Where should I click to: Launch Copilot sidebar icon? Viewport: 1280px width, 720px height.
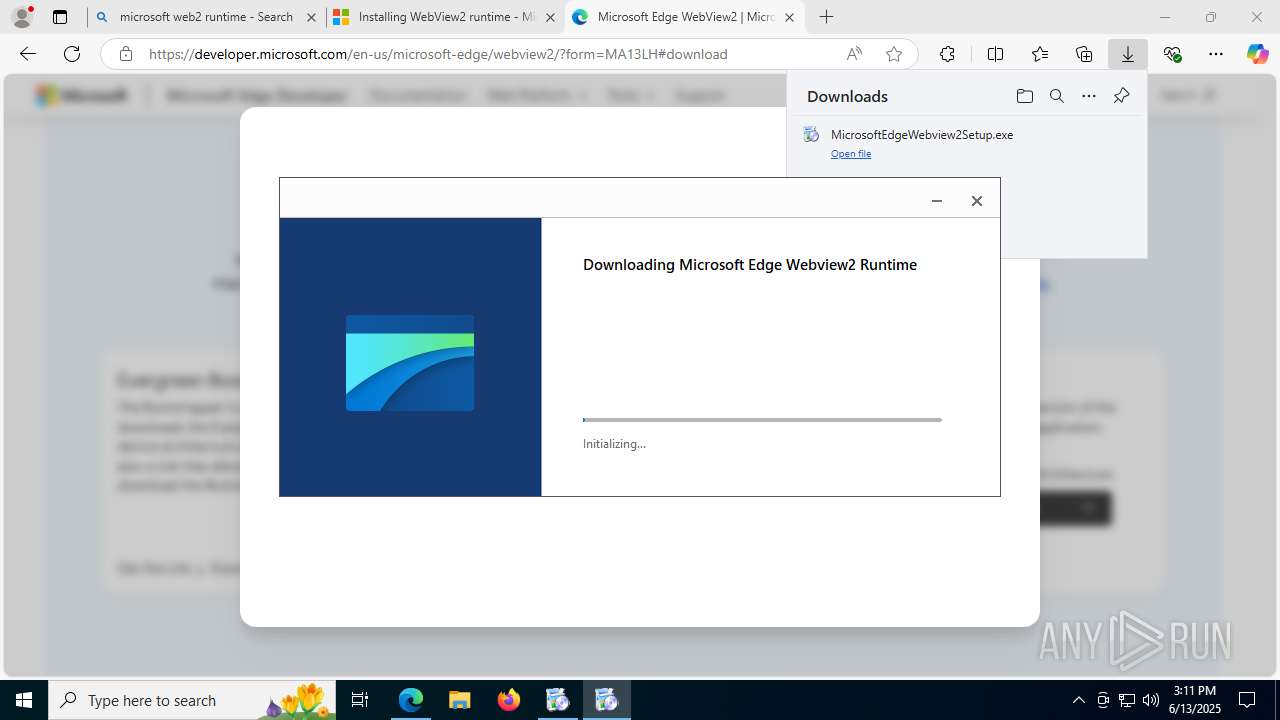(x=1257, y=54)
